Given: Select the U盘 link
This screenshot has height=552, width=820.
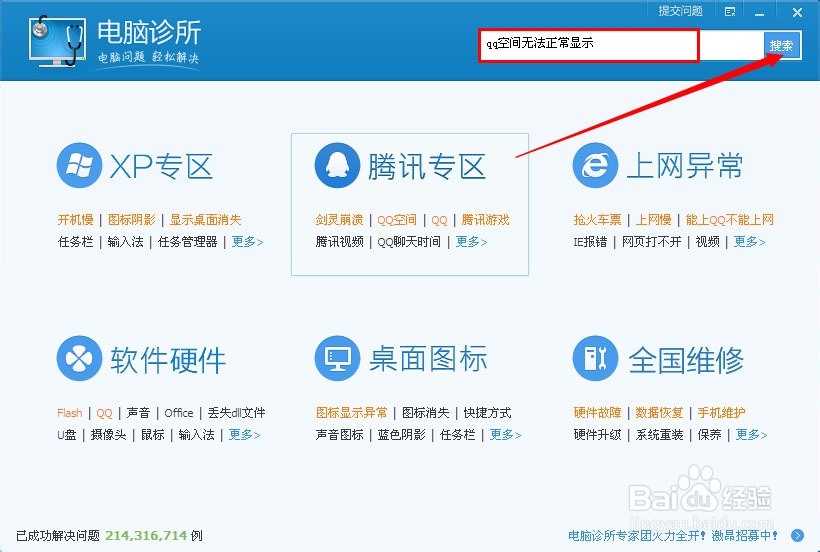Looking at the screenshot, I should (66, 435).
